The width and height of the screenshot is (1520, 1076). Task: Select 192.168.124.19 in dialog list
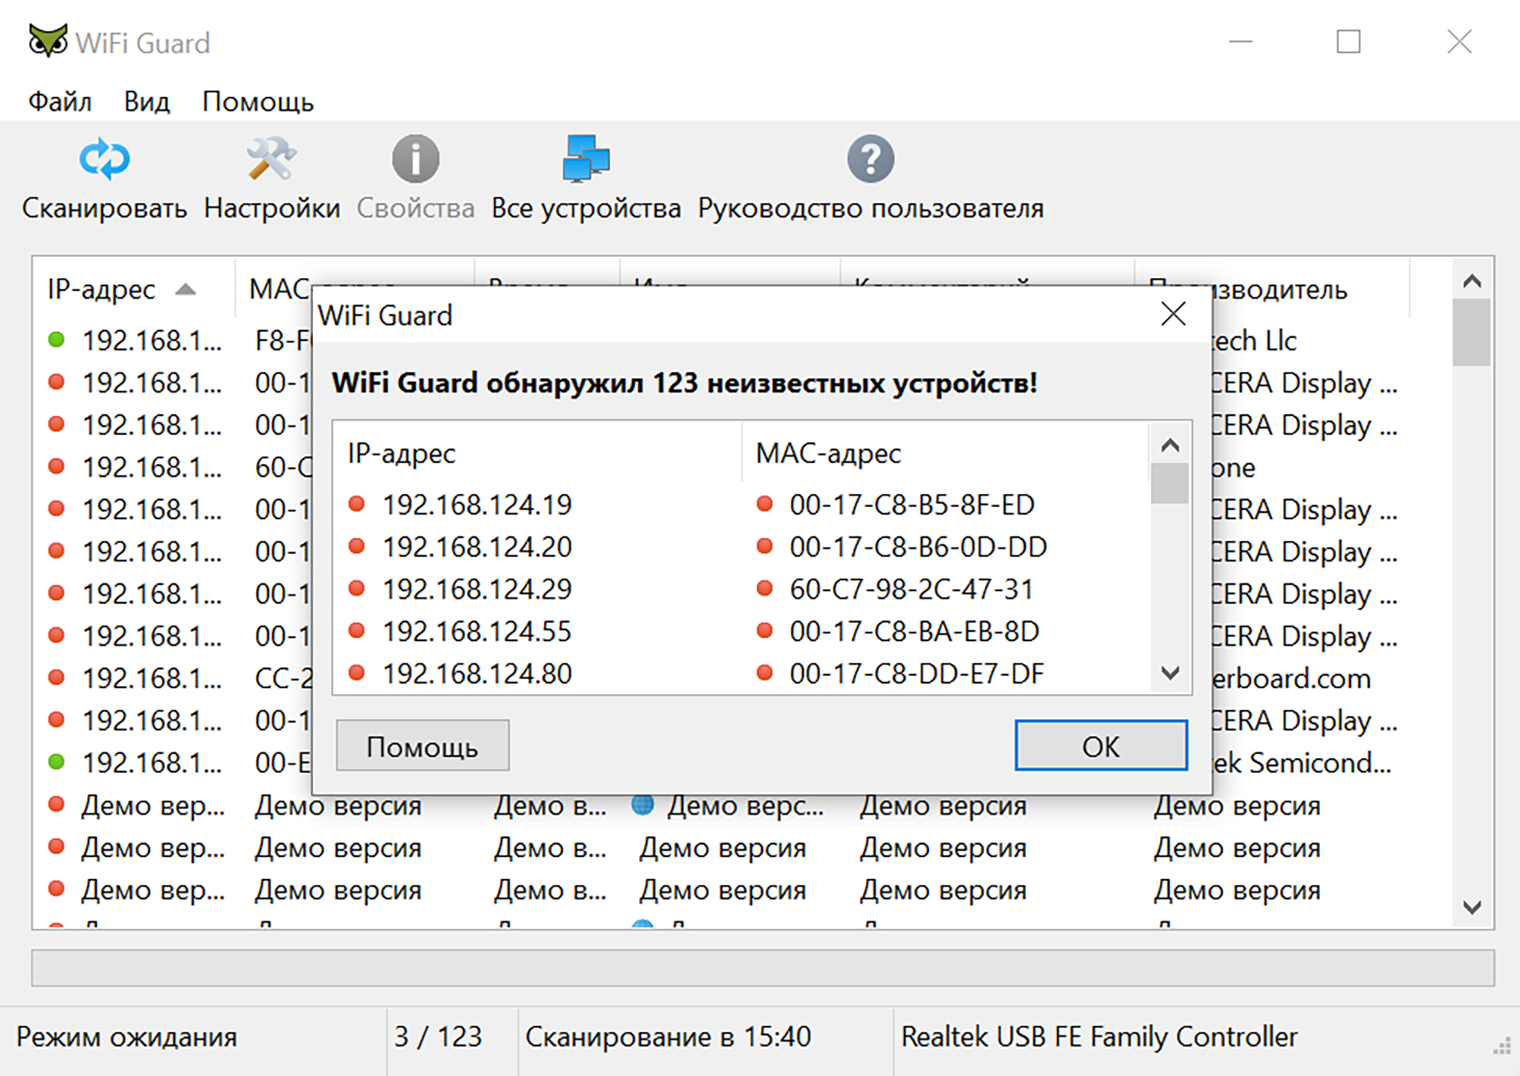477,505
